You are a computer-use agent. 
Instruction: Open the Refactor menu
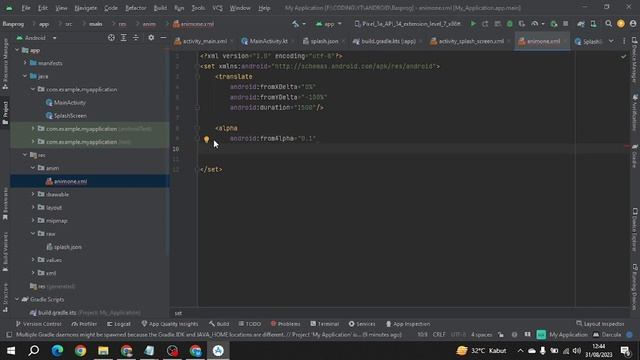136,8
